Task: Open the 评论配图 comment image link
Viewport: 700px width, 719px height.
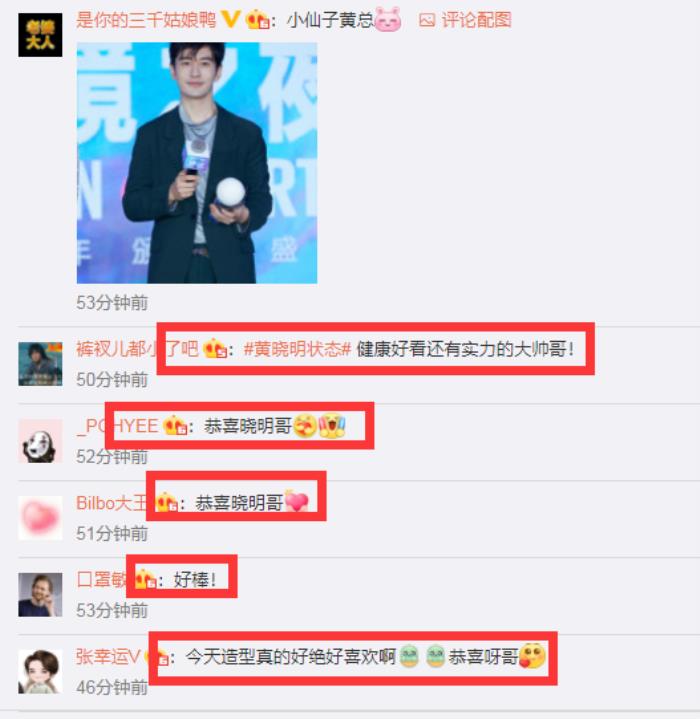Action: click(x=465, y=20)
